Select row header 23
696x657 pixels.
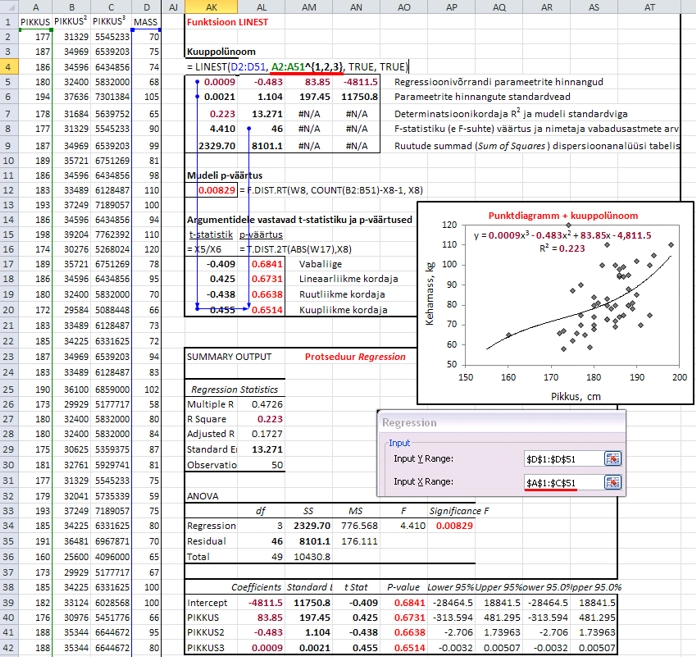pos(8,356)
